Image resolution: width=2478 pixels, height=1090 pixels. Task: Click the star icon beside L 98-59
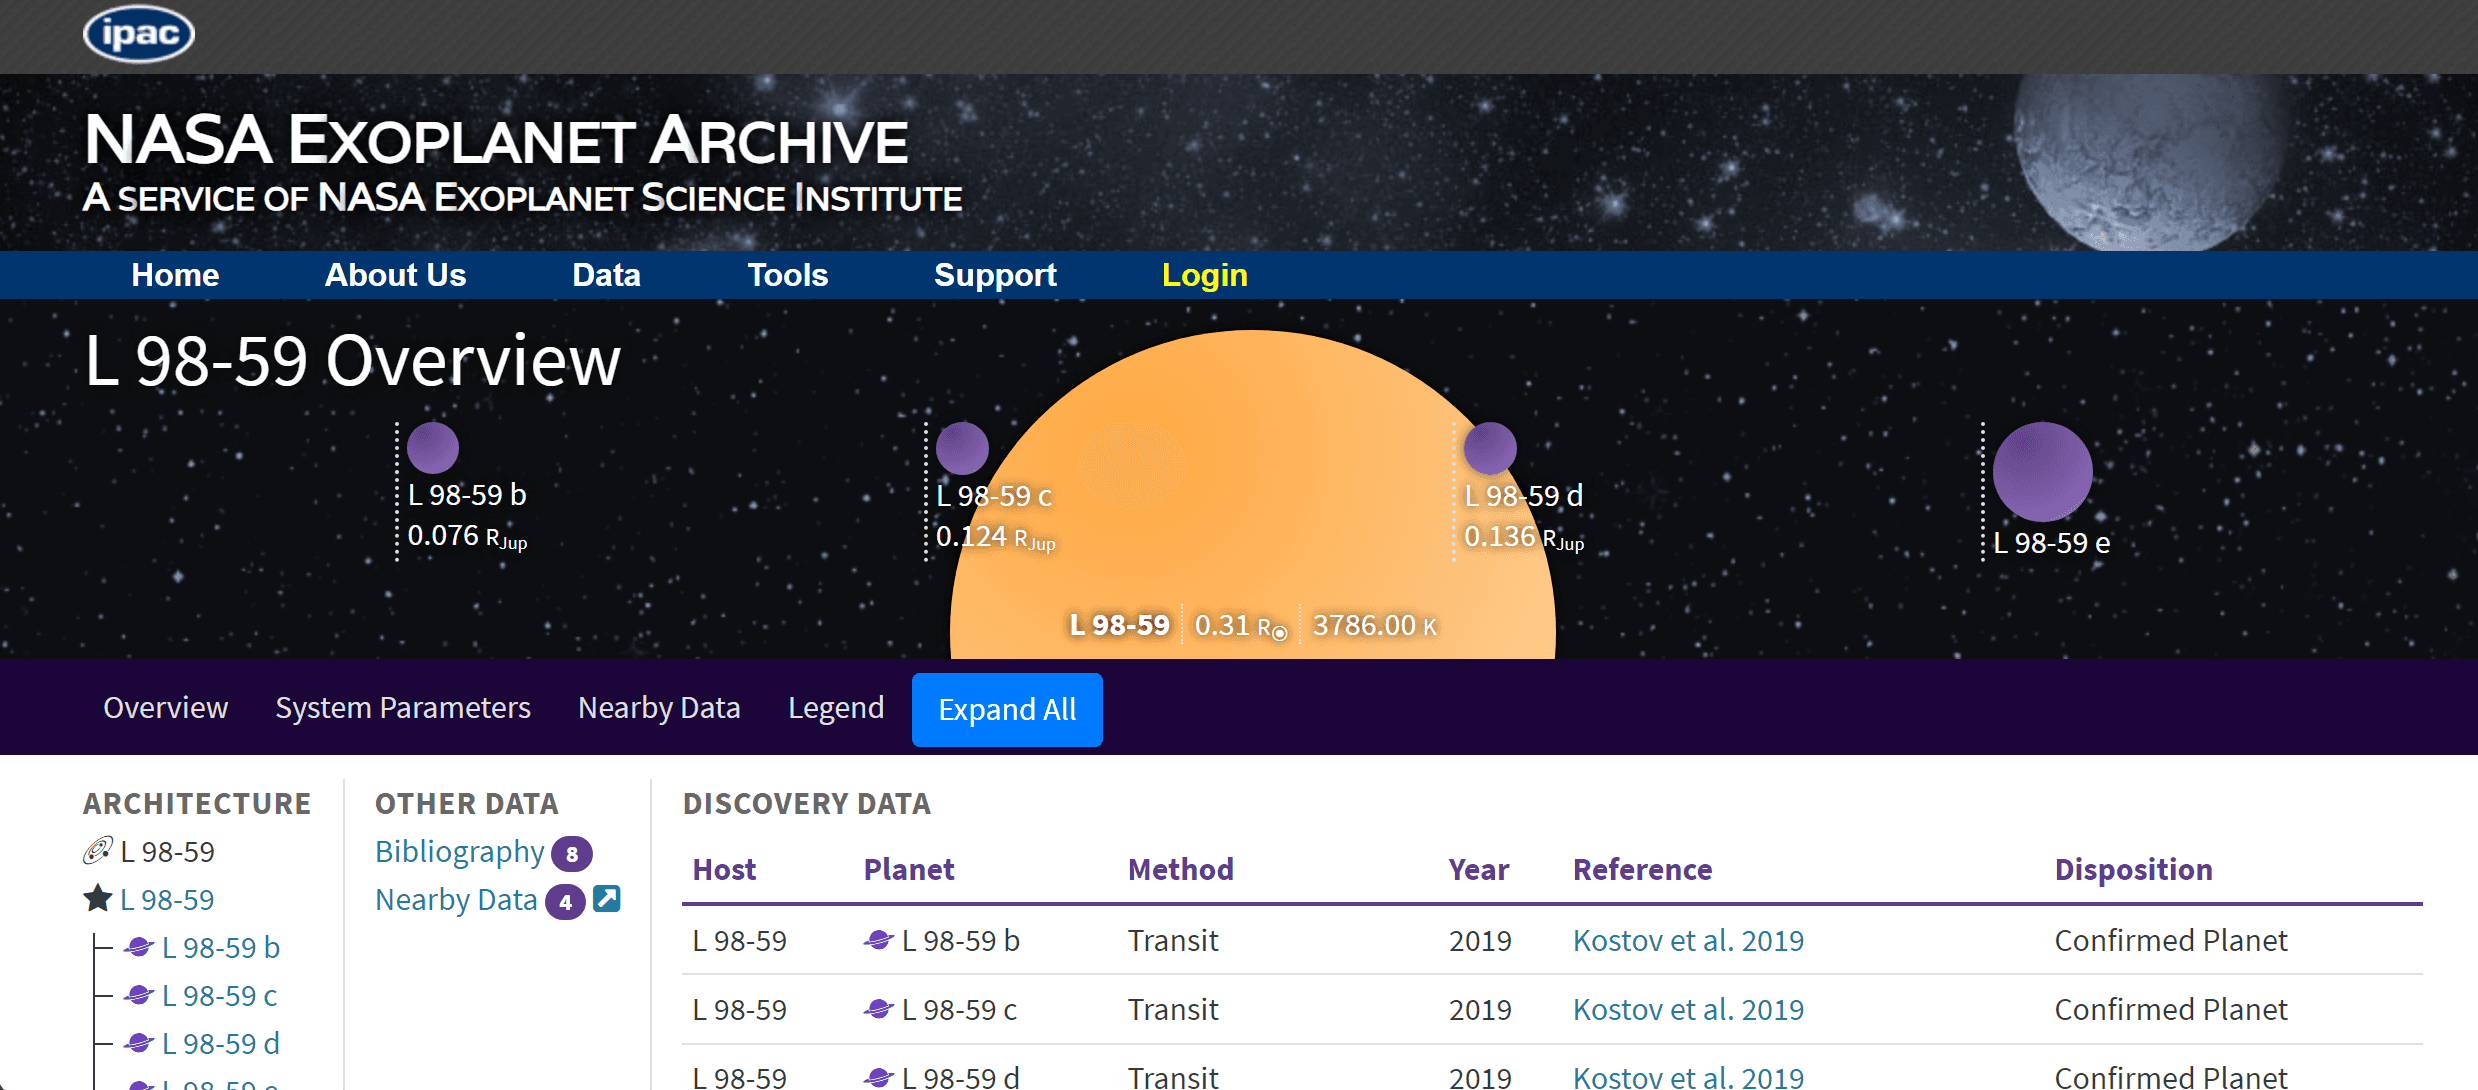(97, 898)
